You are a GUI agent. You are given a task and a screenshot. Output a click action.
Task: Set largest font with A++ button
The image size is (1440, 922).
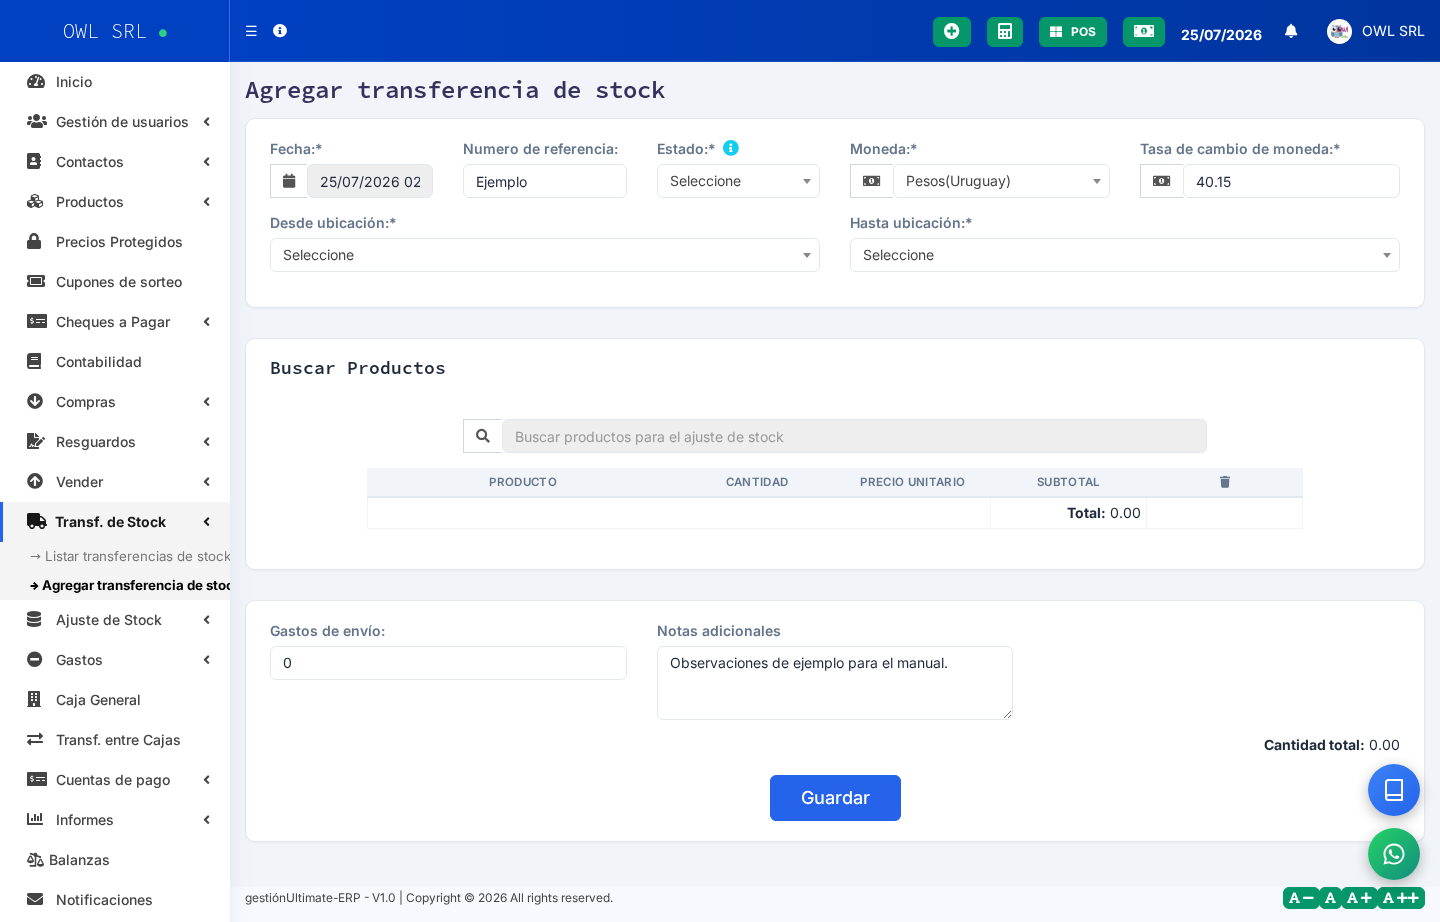pos(1401,898)
